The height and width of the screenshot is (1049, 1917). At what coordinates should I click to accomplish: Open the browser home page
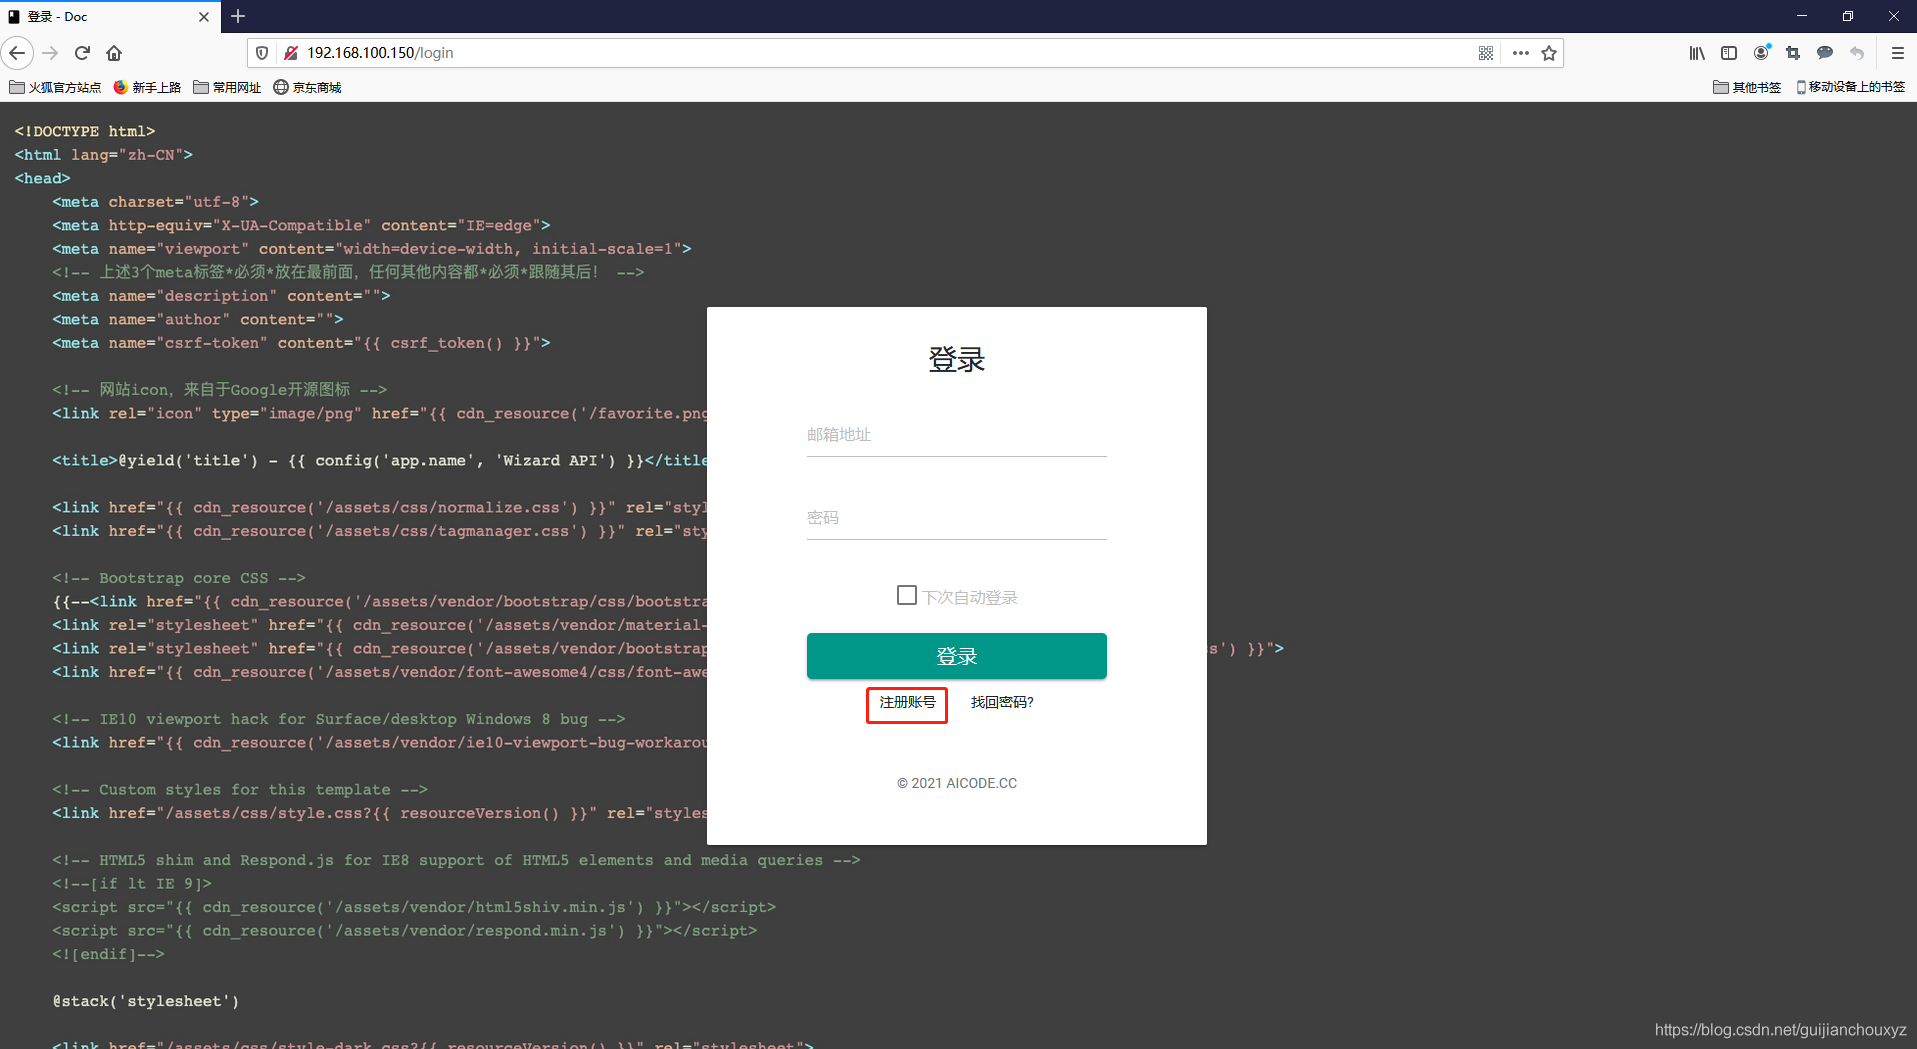[114, 53]
